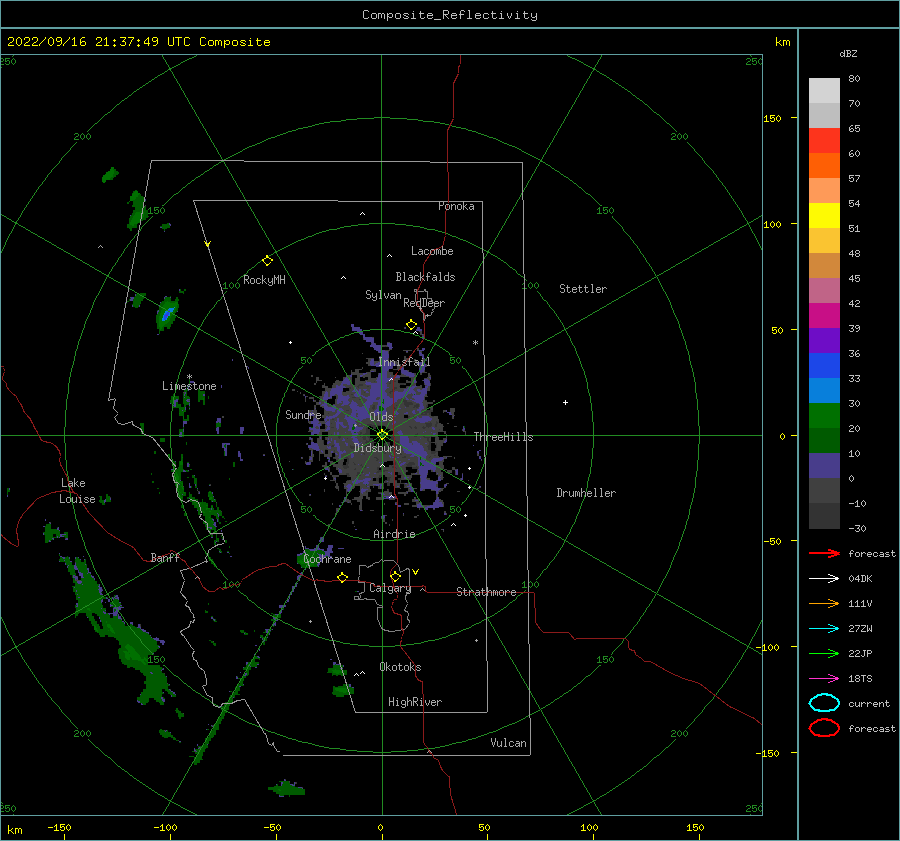The image size is (900, 841).
Task: Select the red 65-60 dBZ swatch
Action: (824, 141)
